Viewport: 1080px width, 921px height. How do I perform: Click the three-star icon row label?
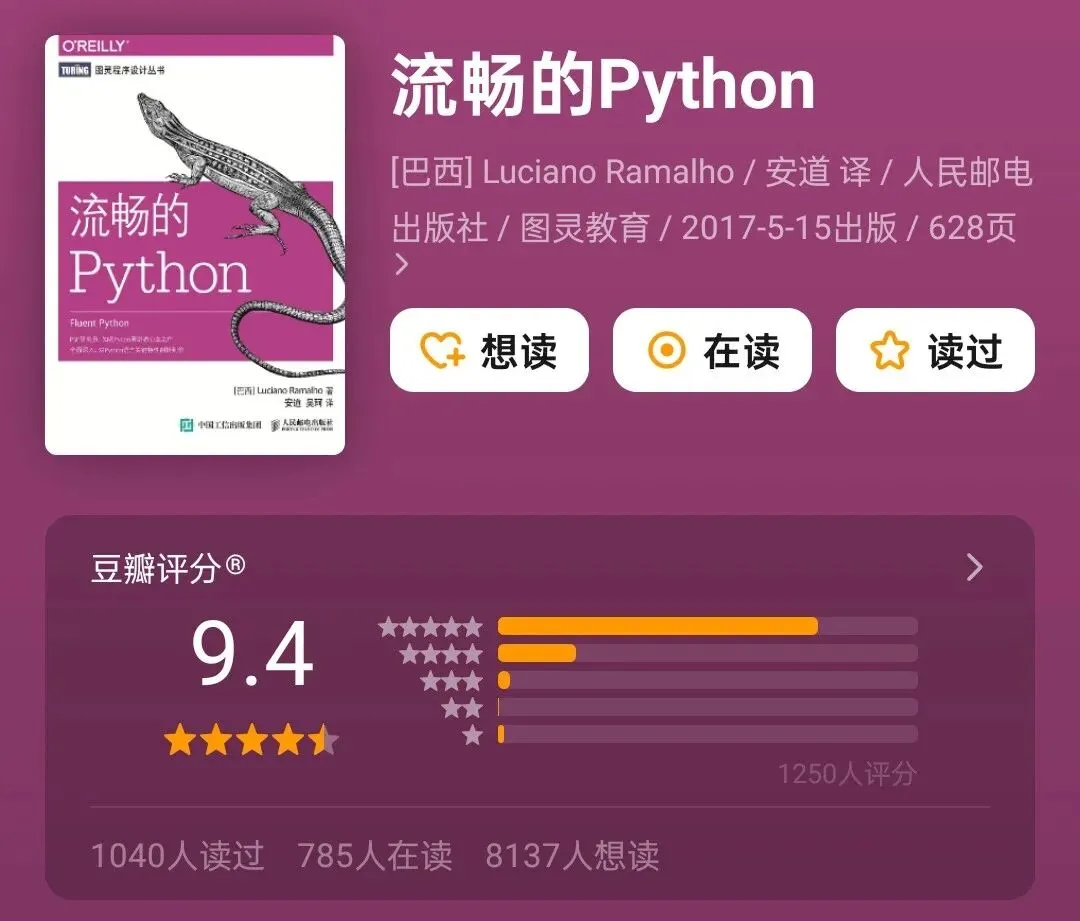(452, 681)
